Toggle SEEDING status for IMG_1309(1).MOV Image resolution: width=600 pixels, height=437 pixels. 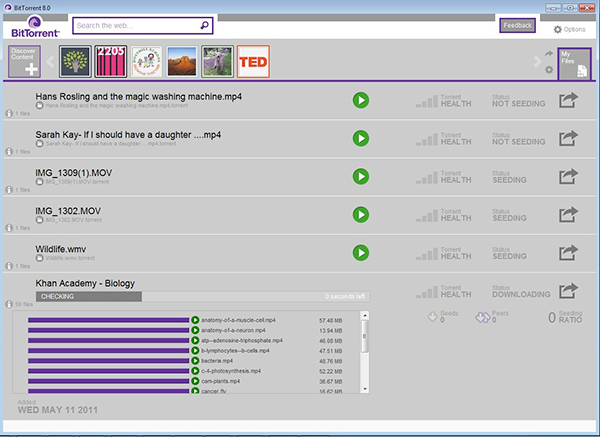(509, 177)
